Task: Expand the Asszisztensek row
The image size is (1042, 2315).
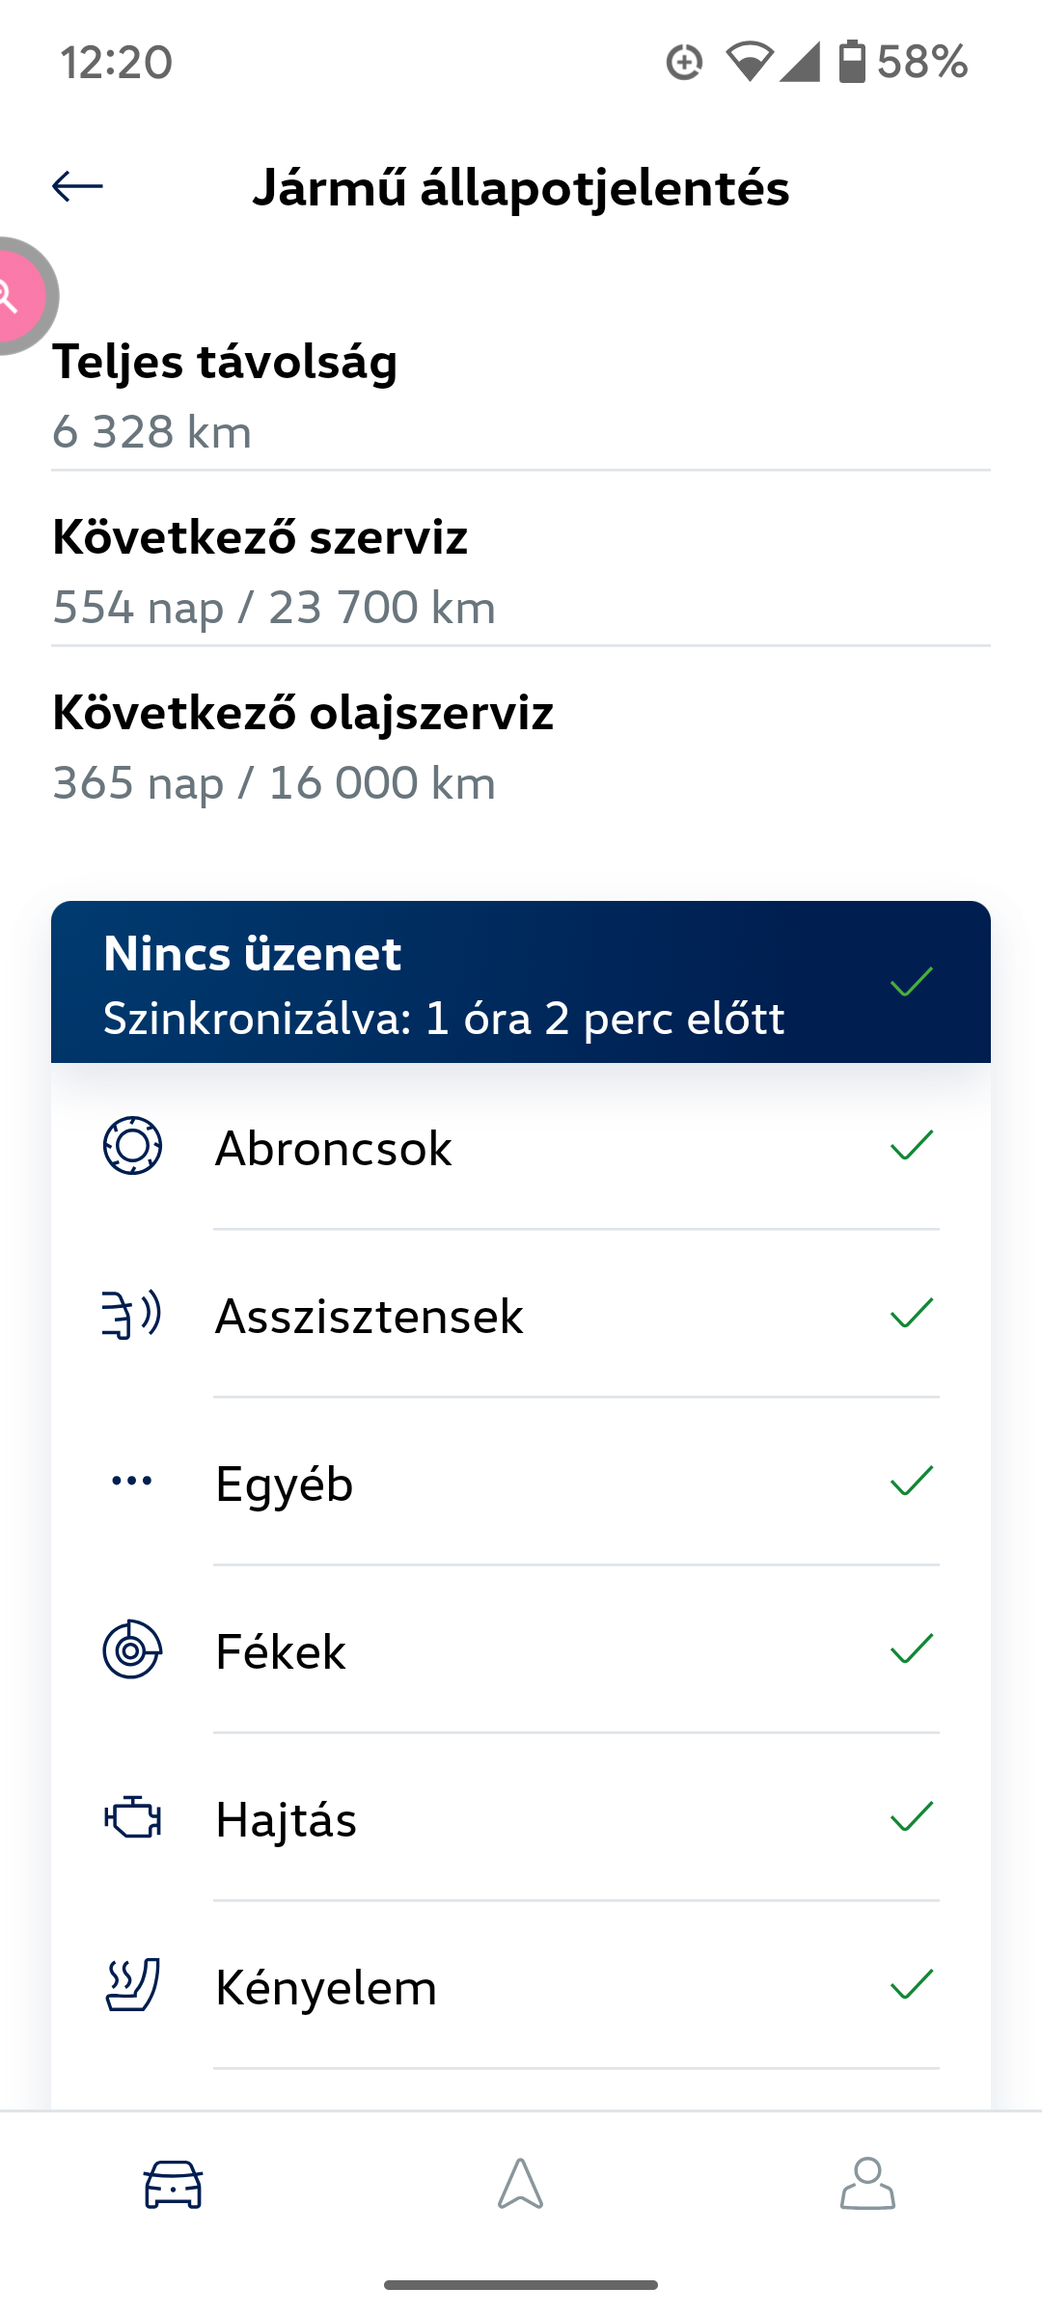Action: pos(521,1314)
